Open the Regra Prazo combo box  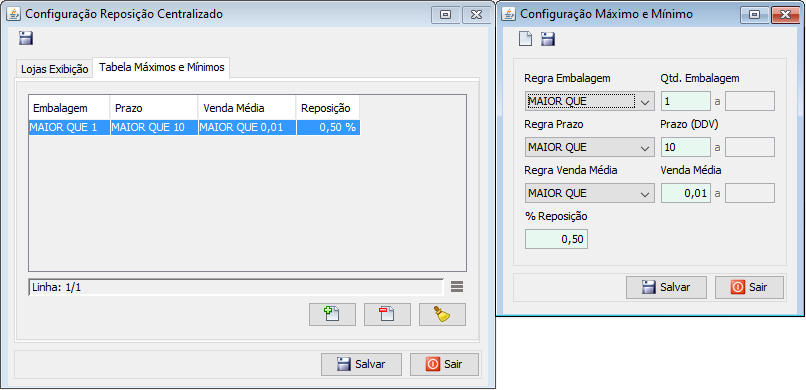coord(590,147)
